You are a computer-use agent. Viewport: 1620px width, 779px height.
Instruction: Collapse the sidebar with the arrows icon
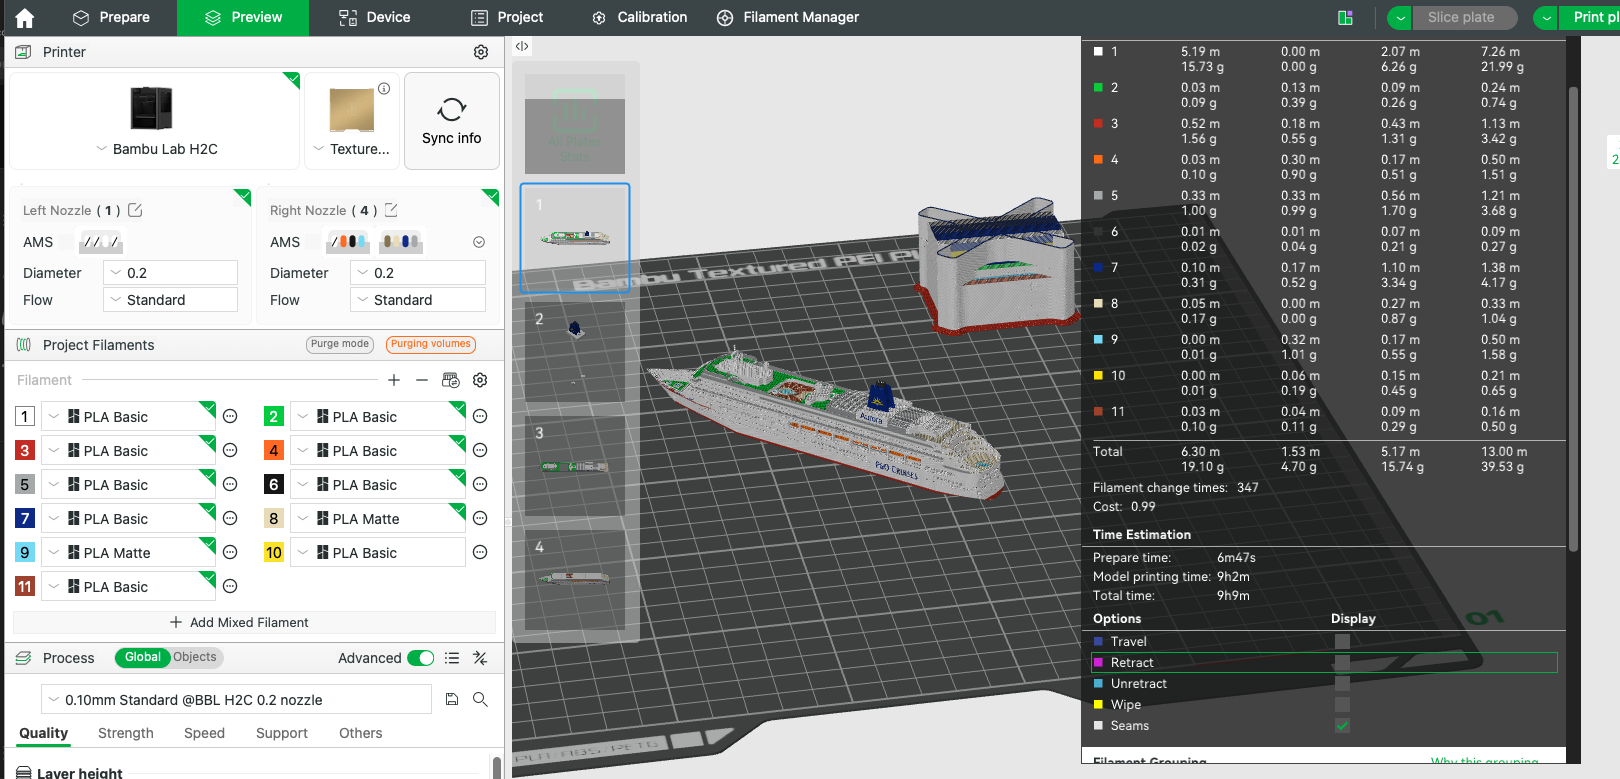click(522, 46)
